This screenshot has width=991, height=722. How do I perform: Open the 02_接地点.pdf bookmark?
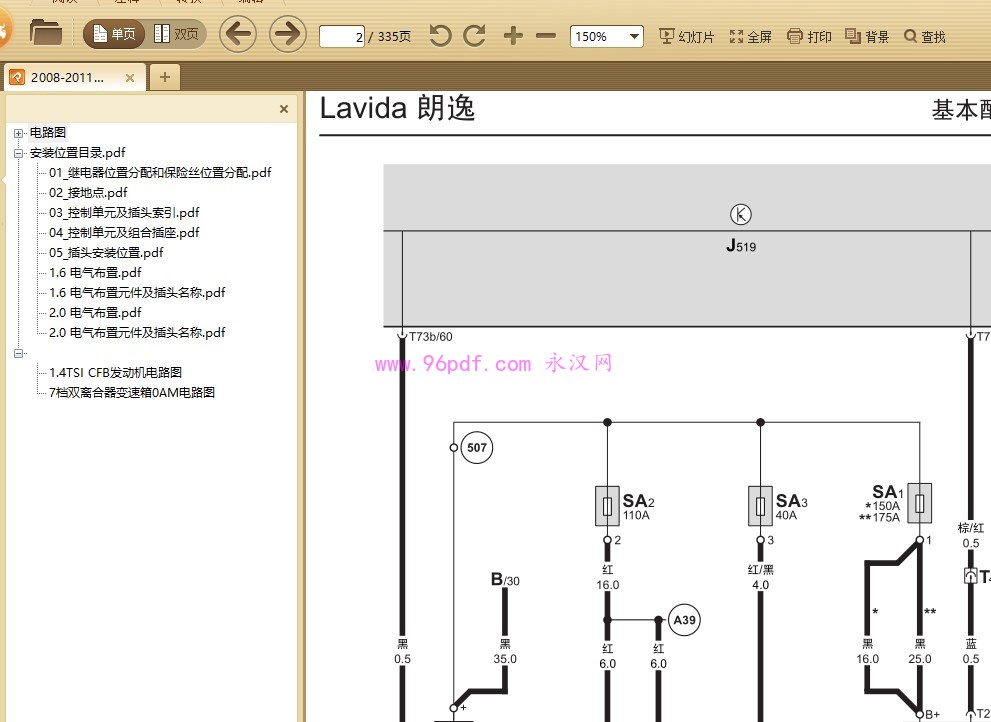(x=88, y=193)
